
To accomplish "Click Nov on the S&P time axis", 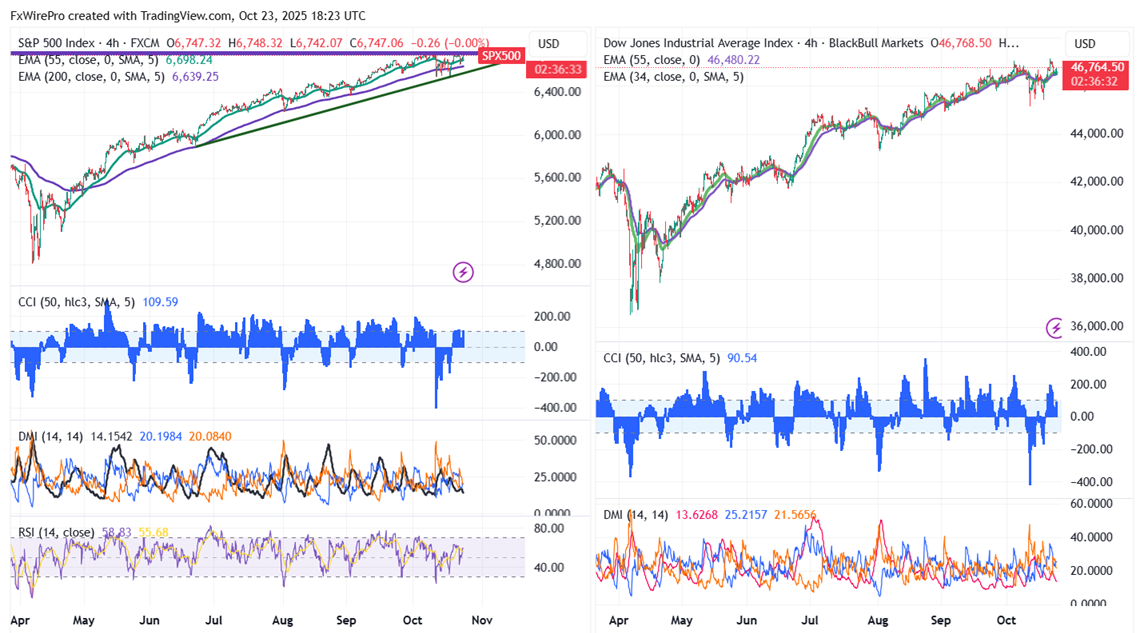I will click(482, 620).
